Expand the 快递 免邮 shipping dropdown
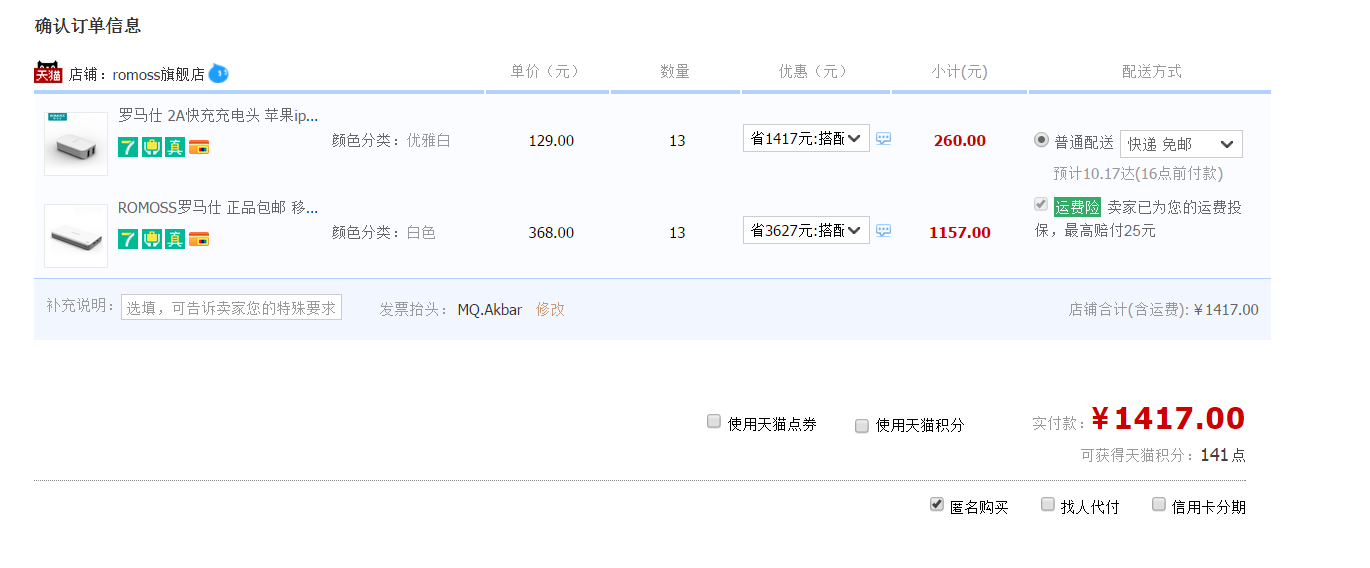1370x568 pixels. point(1181,144)
